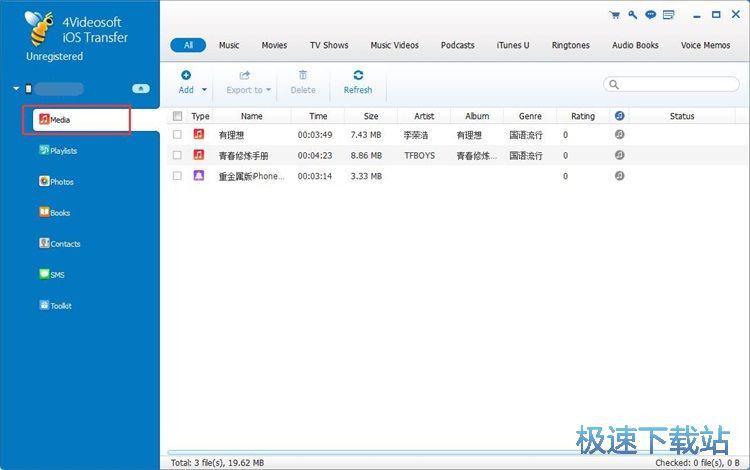This screenshot has width=750, height=470.
Task: Toggle the select-all checkbox in header
Action: [x=177, y=116]
